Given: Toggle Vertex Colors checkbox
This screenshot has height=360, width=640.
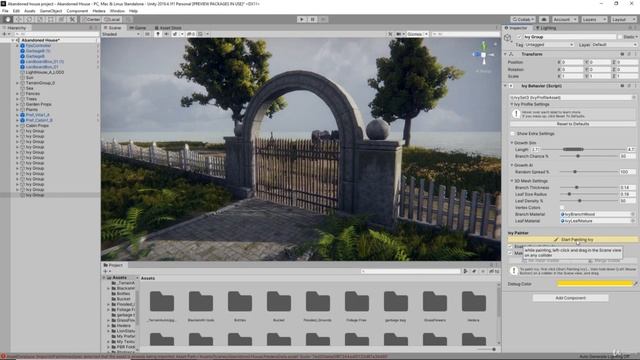Looking at the screenshot, I should tap(562, 207).
